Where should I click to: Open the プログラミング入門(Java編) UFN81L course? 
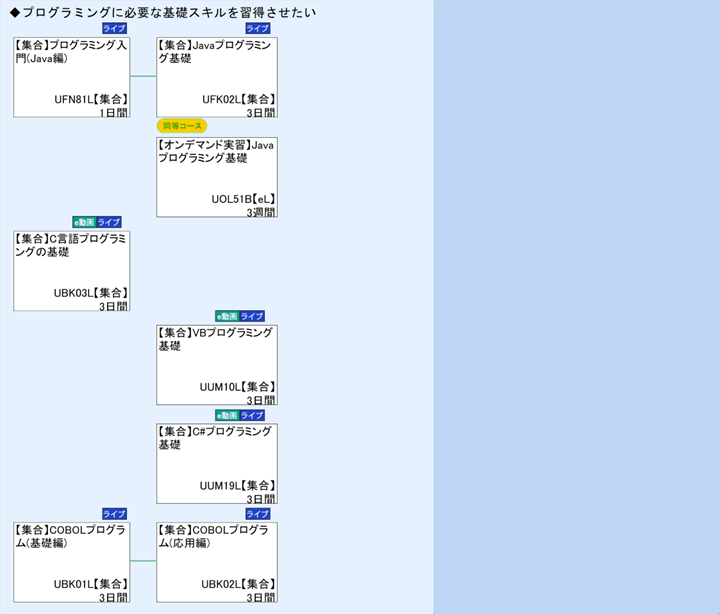(x=71, y=77)
